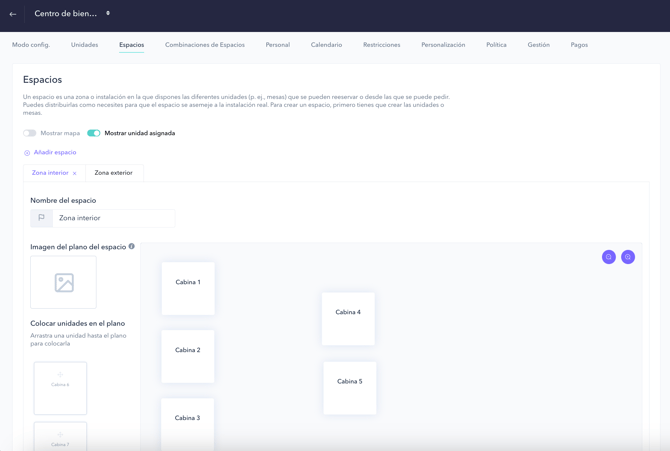Click the Colocar unidades en el plano heading
670x451 pixels.
(x=78, y=323)
